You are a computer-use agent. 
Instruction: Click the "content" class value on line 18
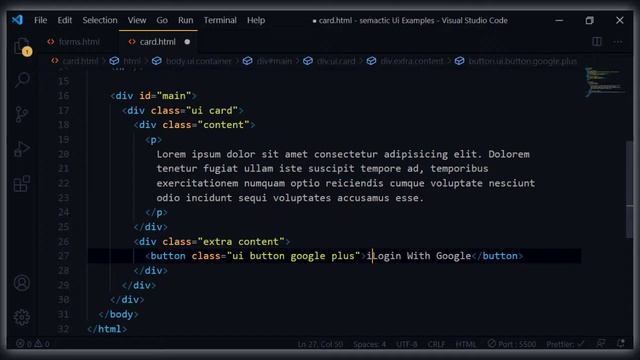coord(224,125)
